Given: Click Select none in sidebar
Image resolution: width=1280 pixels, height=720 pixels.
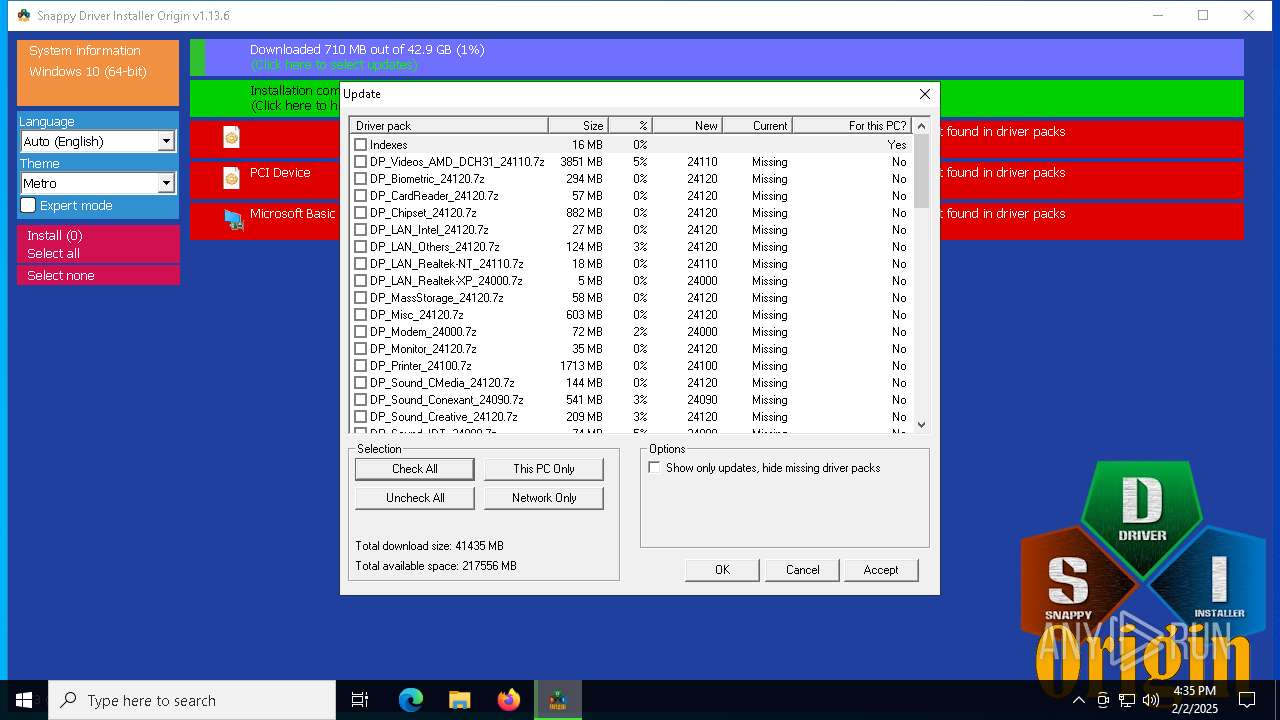Looking at the screenshot, I should (x=98, y=275).
